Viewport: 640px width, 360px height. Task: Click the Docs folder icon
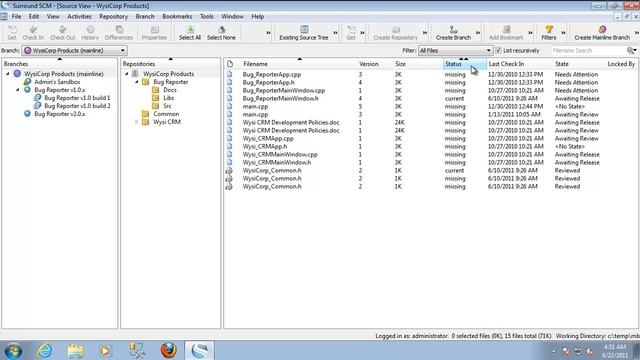tap(156, 90)
